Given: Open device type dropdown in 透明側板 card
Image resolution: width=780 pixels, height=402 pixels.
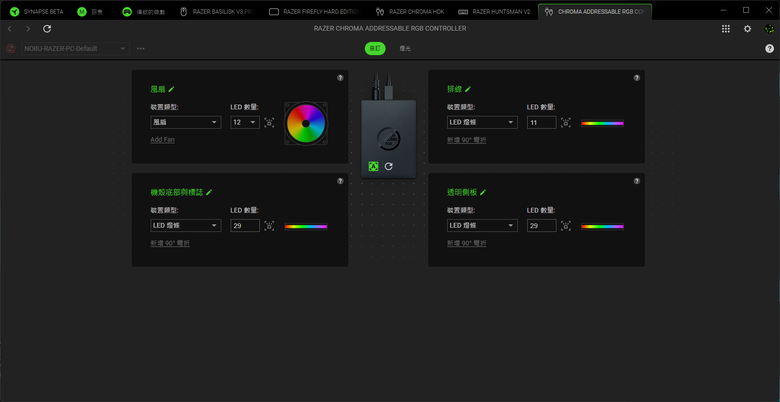Looking at the screenshot, I should pos(482,225).
